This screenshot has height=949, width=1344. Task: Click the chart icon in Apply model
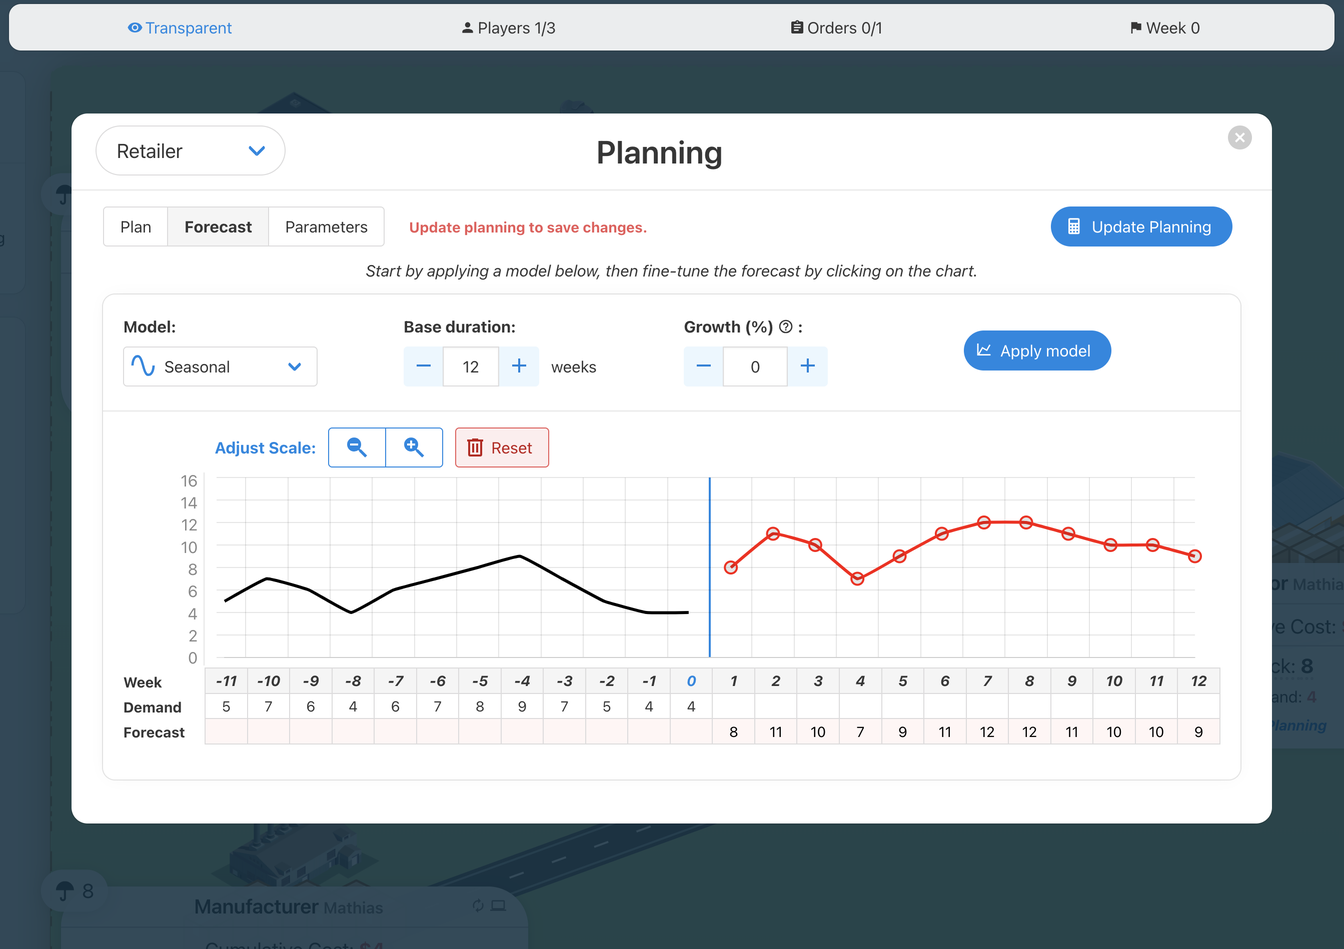[984, 351]
